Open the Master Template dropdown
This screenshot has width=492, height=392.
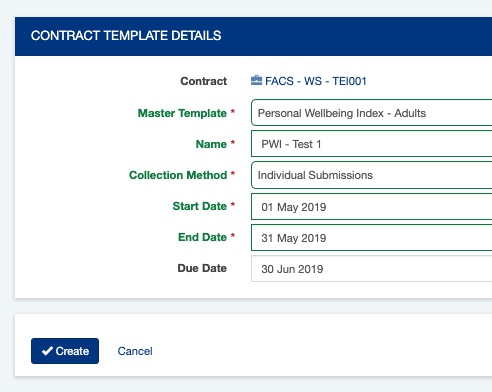[371, 113]
